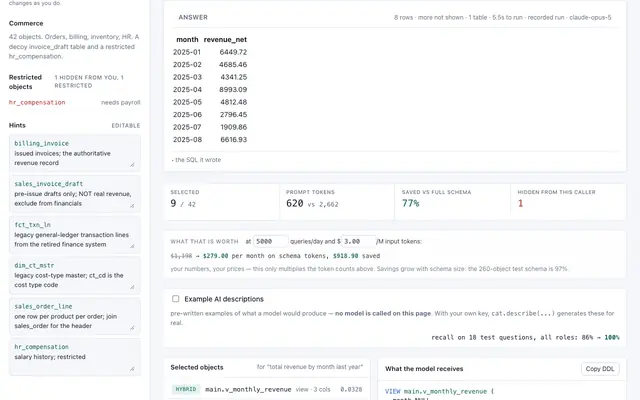The width and height of the screenshot is (640, 400).
Task: Click the 6616.93 revenue cell
Action: point(233,140)
